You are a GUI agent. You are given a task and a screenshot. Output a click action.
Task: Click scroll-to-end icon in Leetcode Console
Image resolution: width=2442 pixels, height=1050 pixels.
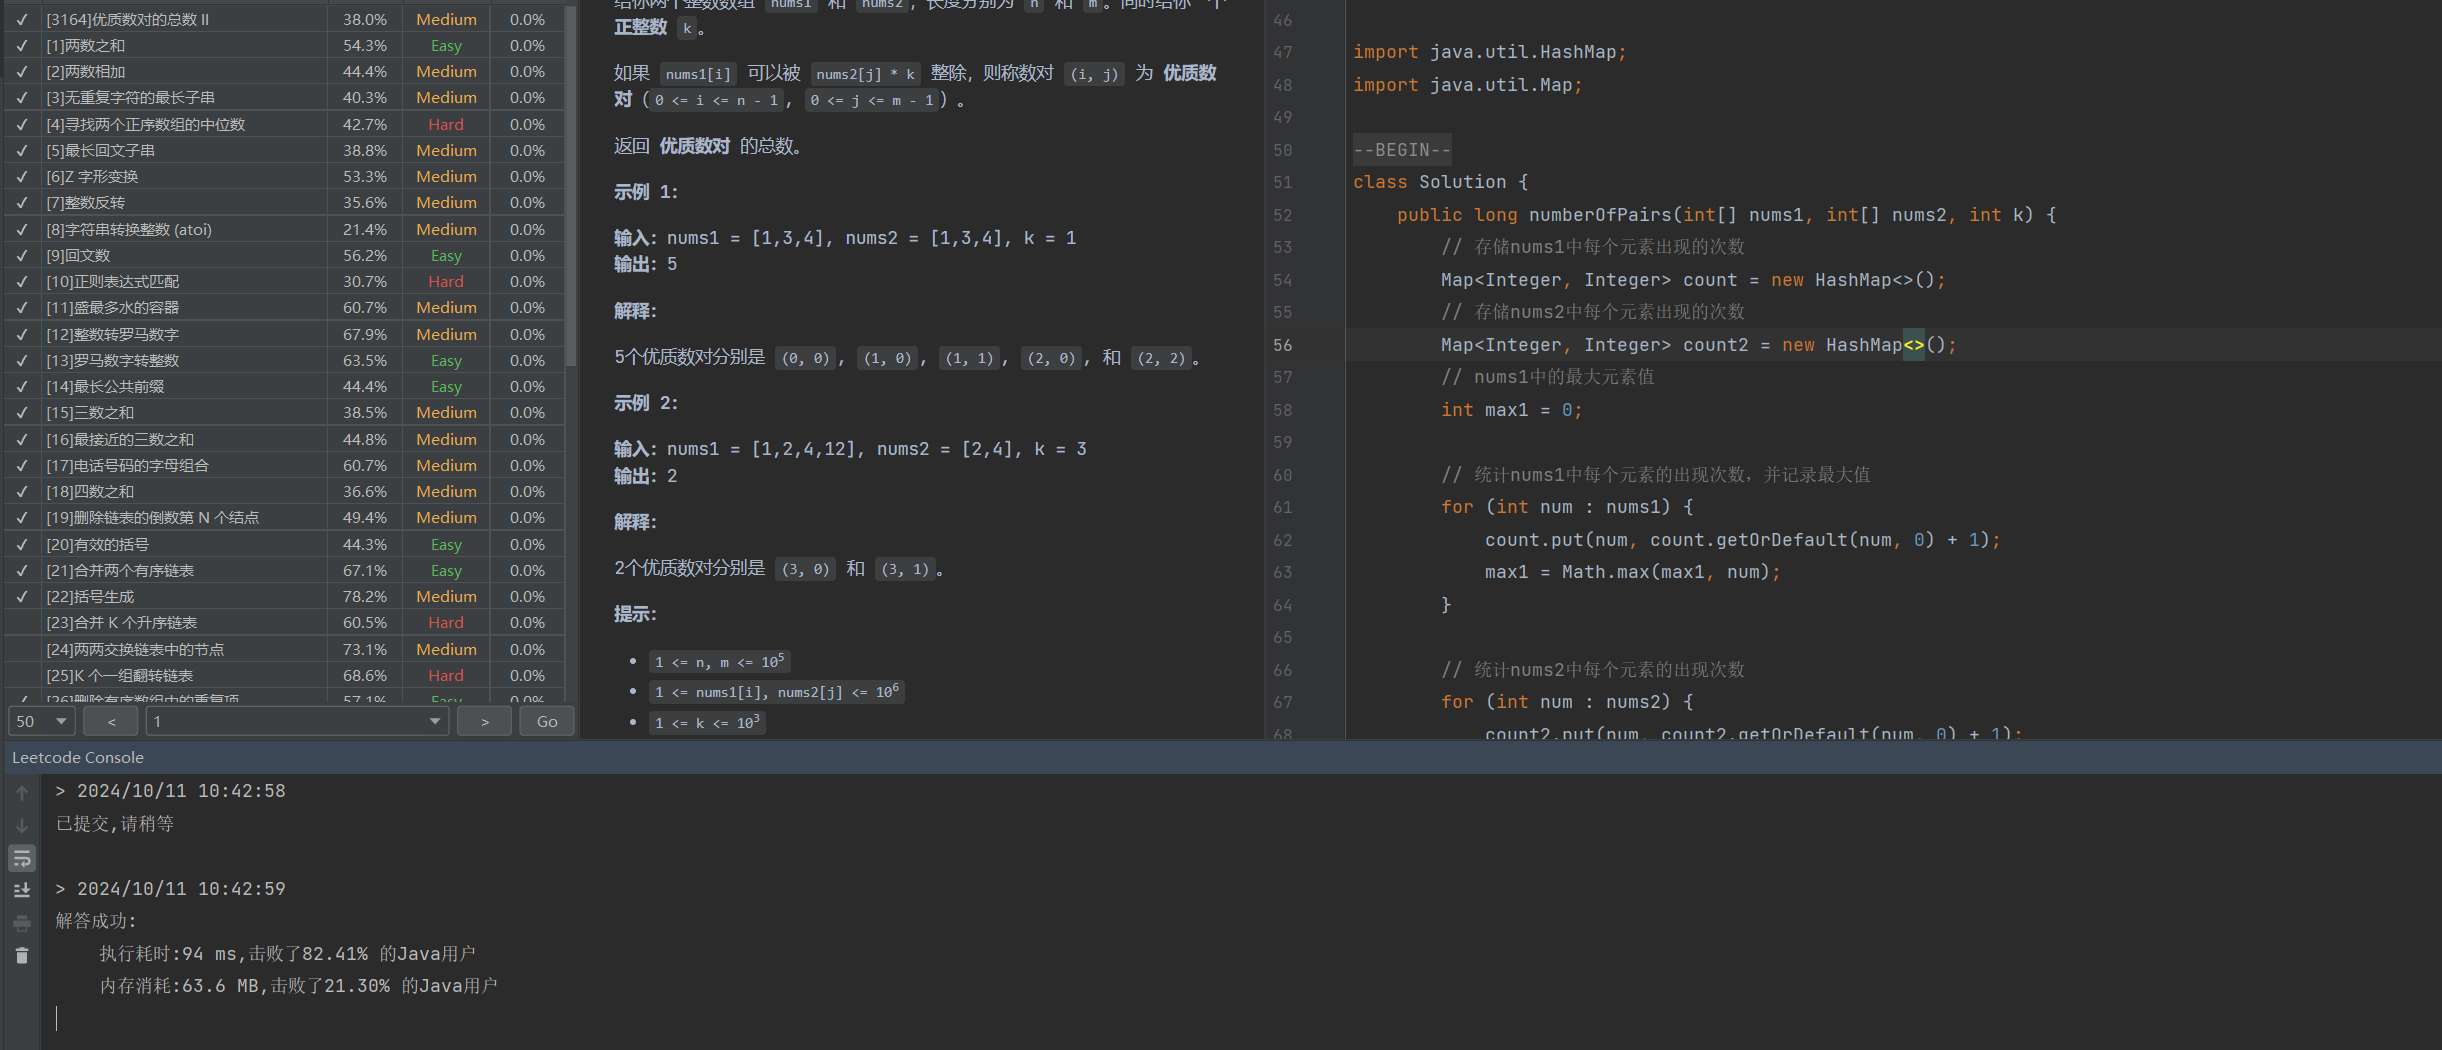coord(22,890)
